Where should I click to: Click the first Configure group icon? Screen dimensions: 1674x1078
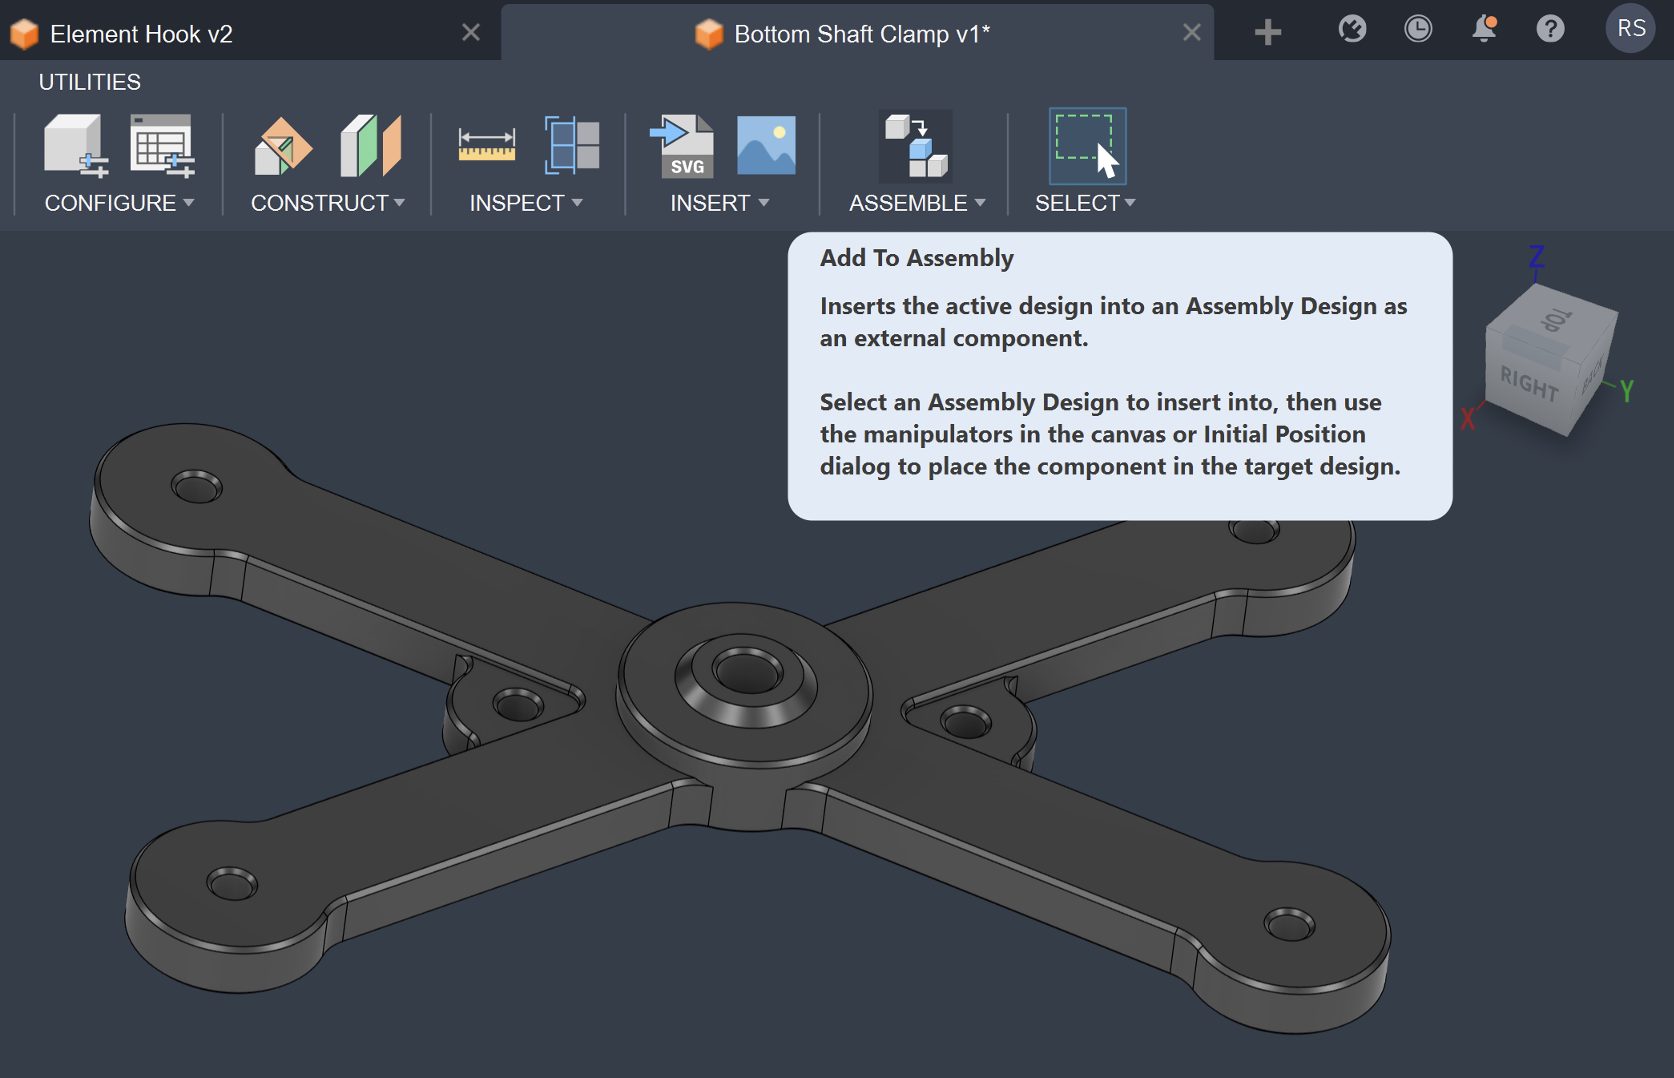75,147
